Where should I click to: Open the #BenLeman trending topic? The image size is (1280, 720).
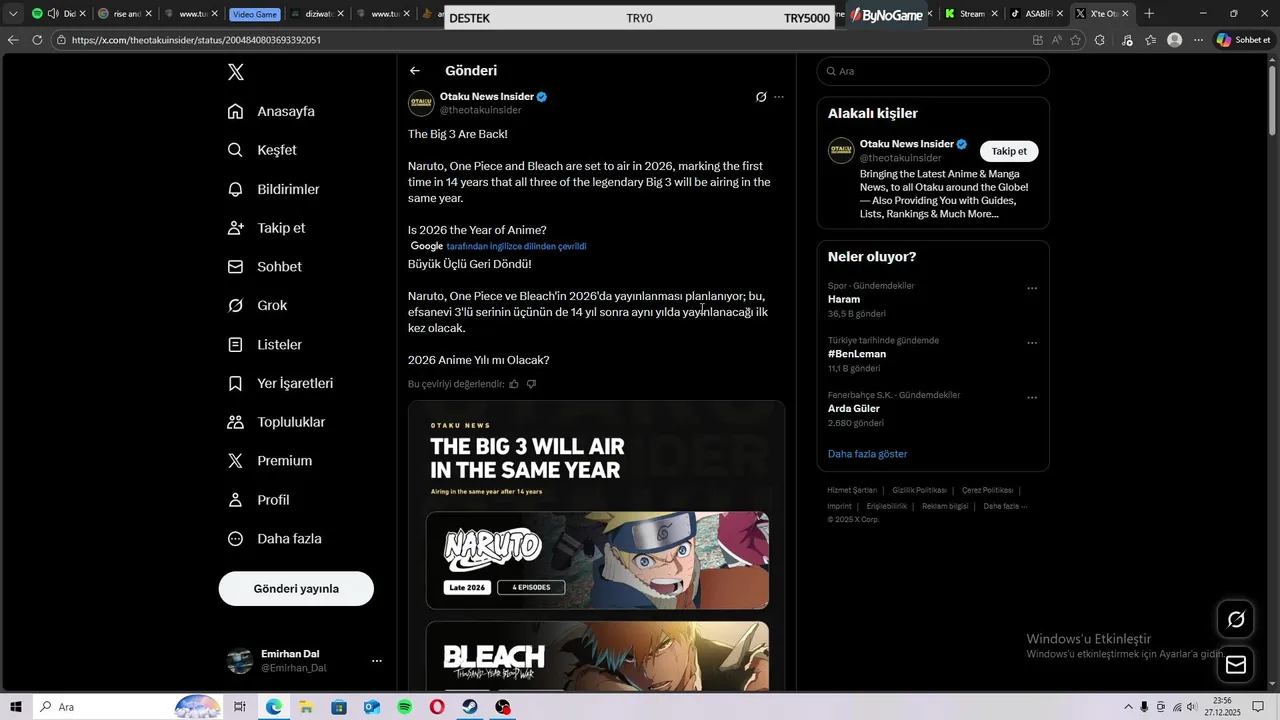[857, 354]
